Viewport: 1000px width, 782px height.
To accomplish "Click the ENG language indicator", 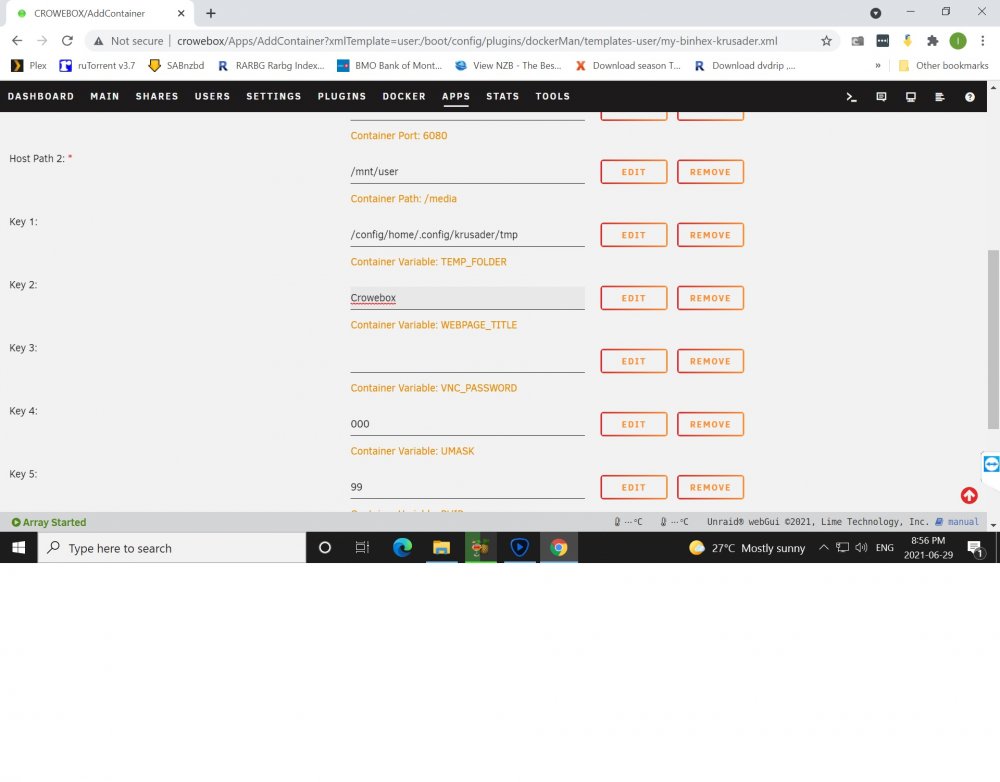I will tap(884, 547).
